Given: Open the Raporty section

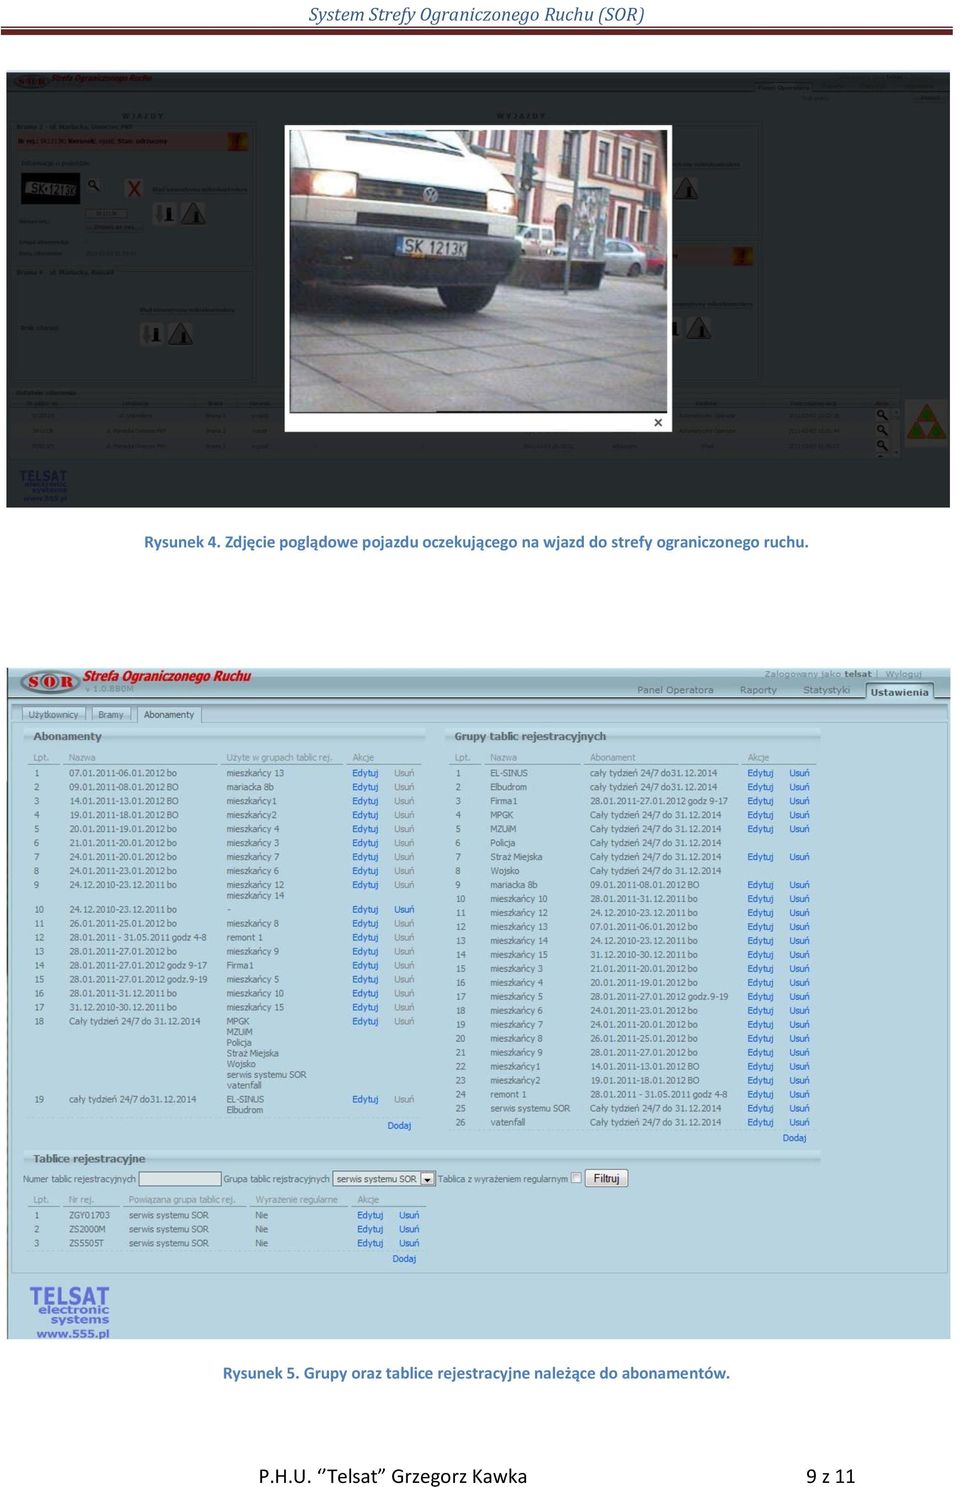Looking at the screenshot, I should [x=758, y=690].
